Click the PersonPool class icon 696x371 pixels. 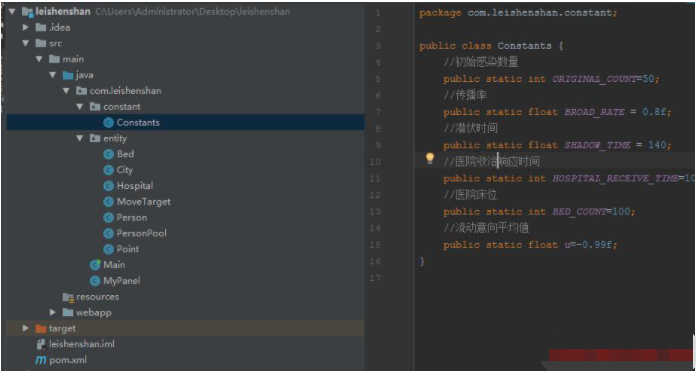click(x=108, y=233)
